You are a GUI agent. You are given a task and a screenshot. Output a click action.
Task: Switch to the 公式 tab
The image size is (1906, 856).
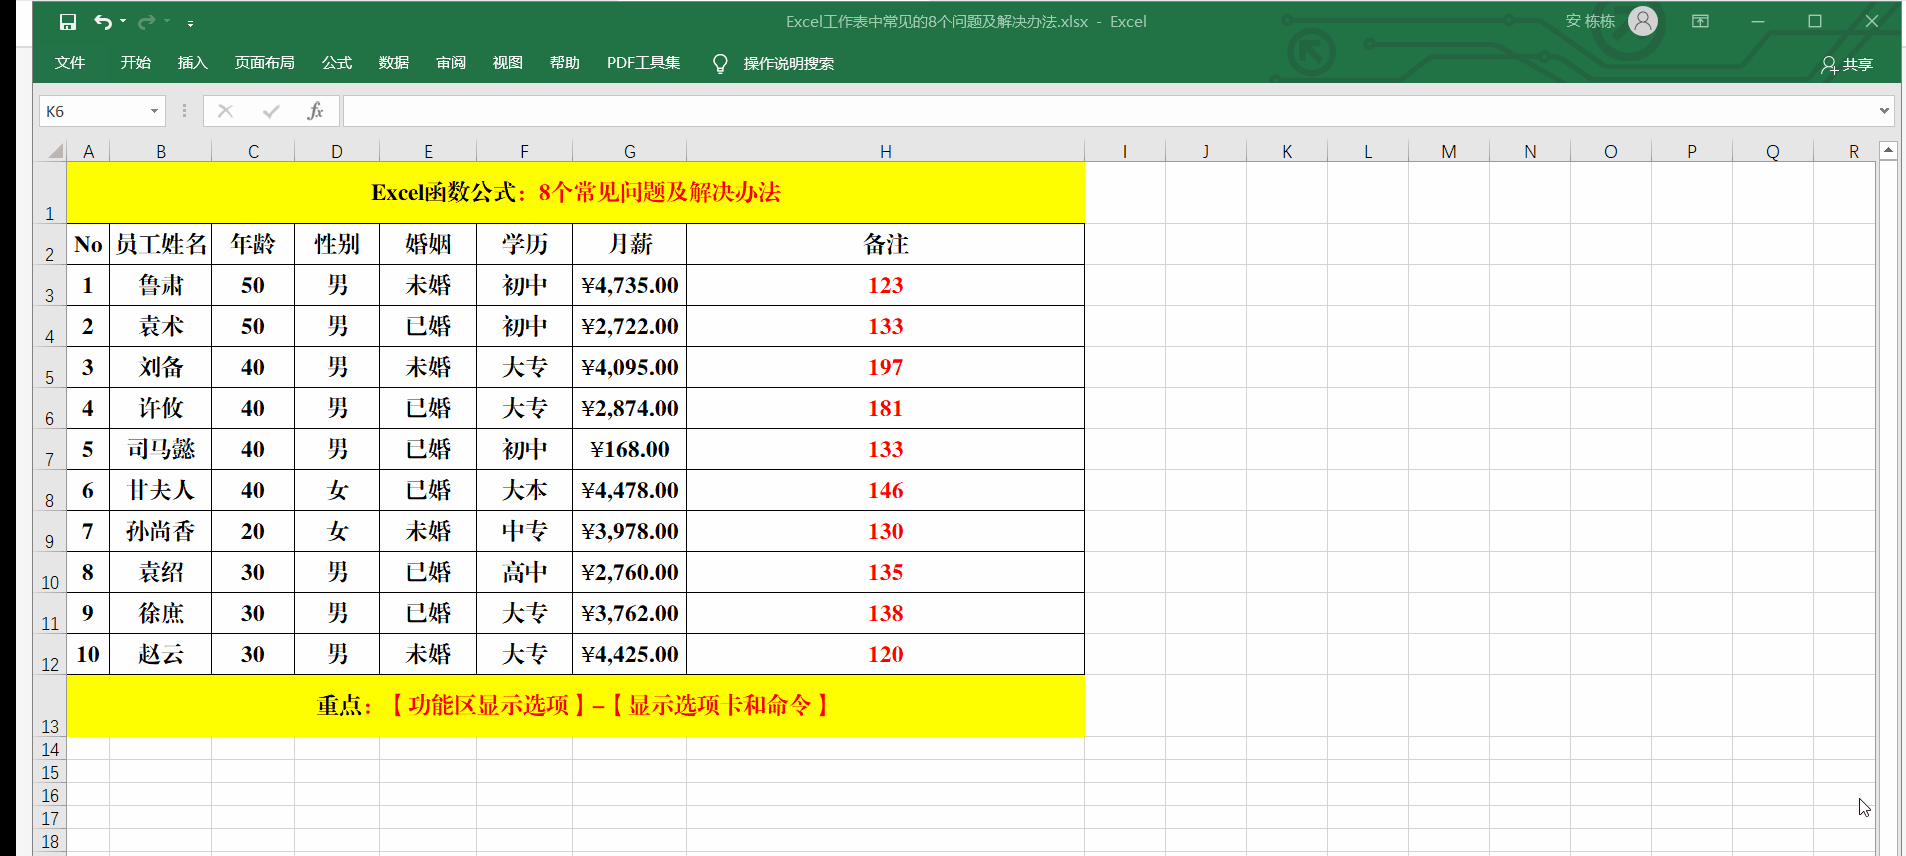pyautogui.click(x=337, y=63)
